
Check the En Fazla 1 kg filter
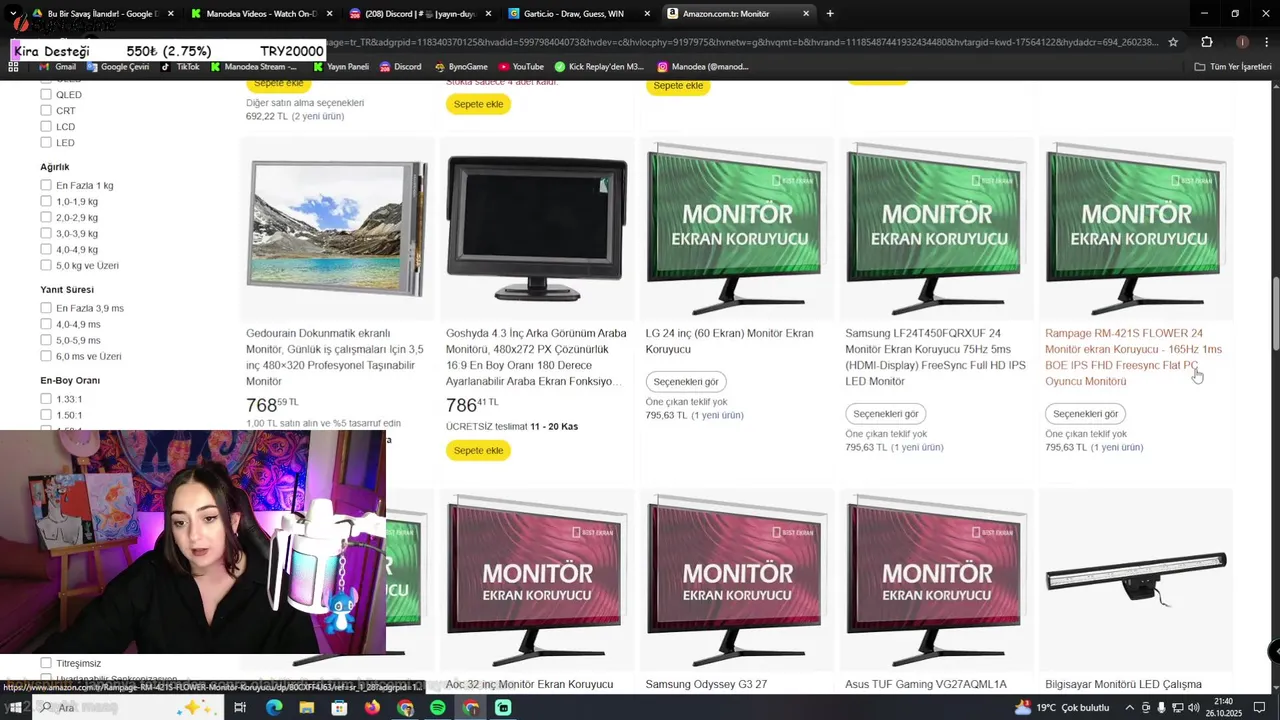[46, 185]
